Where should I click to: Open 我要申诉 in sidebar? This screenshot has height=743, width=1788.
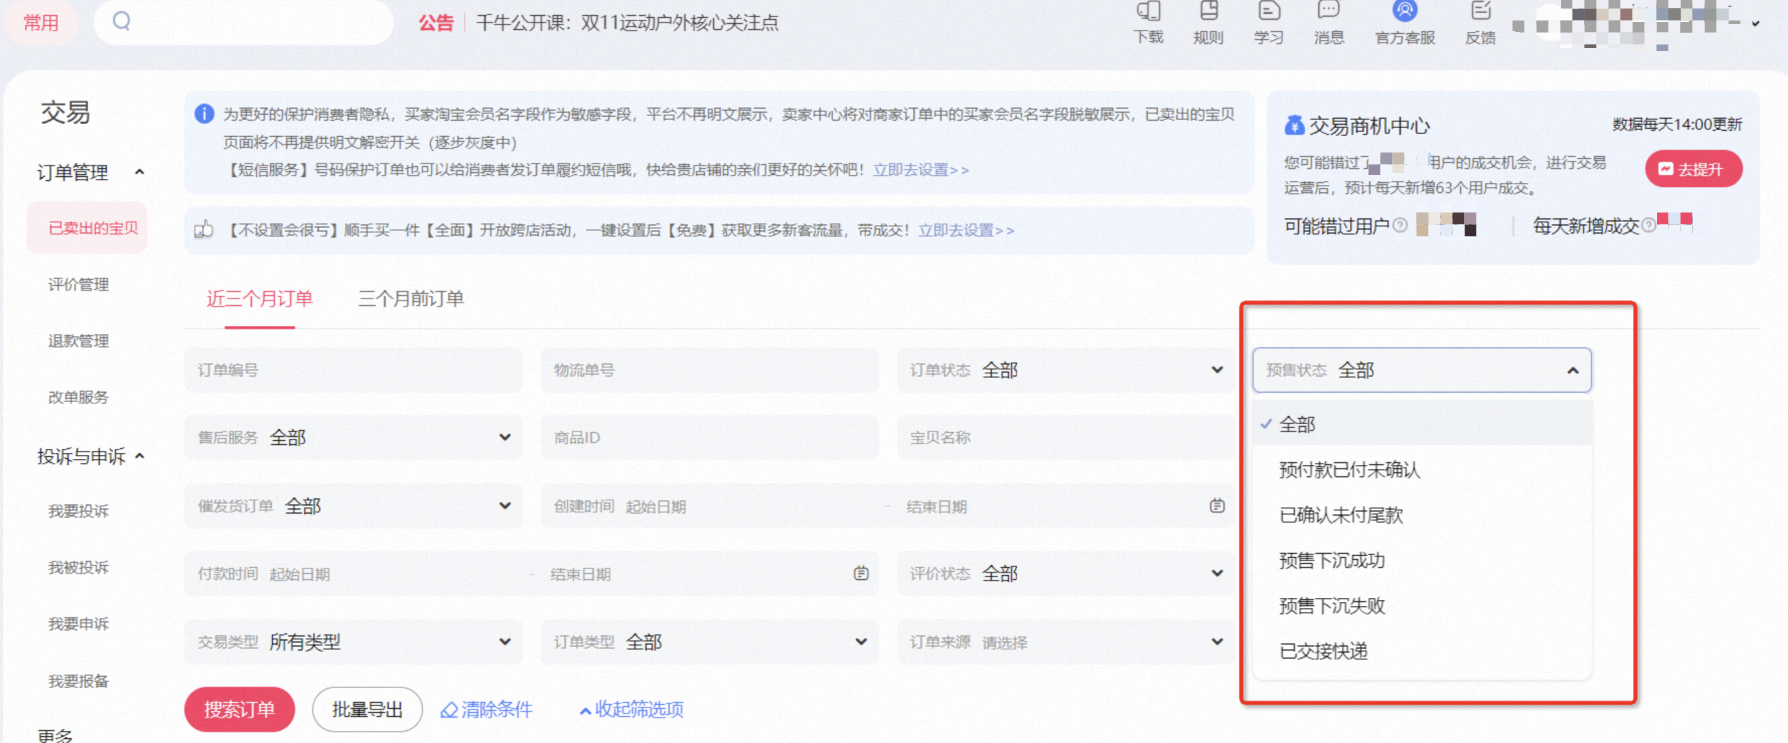(x=78, y=624)
